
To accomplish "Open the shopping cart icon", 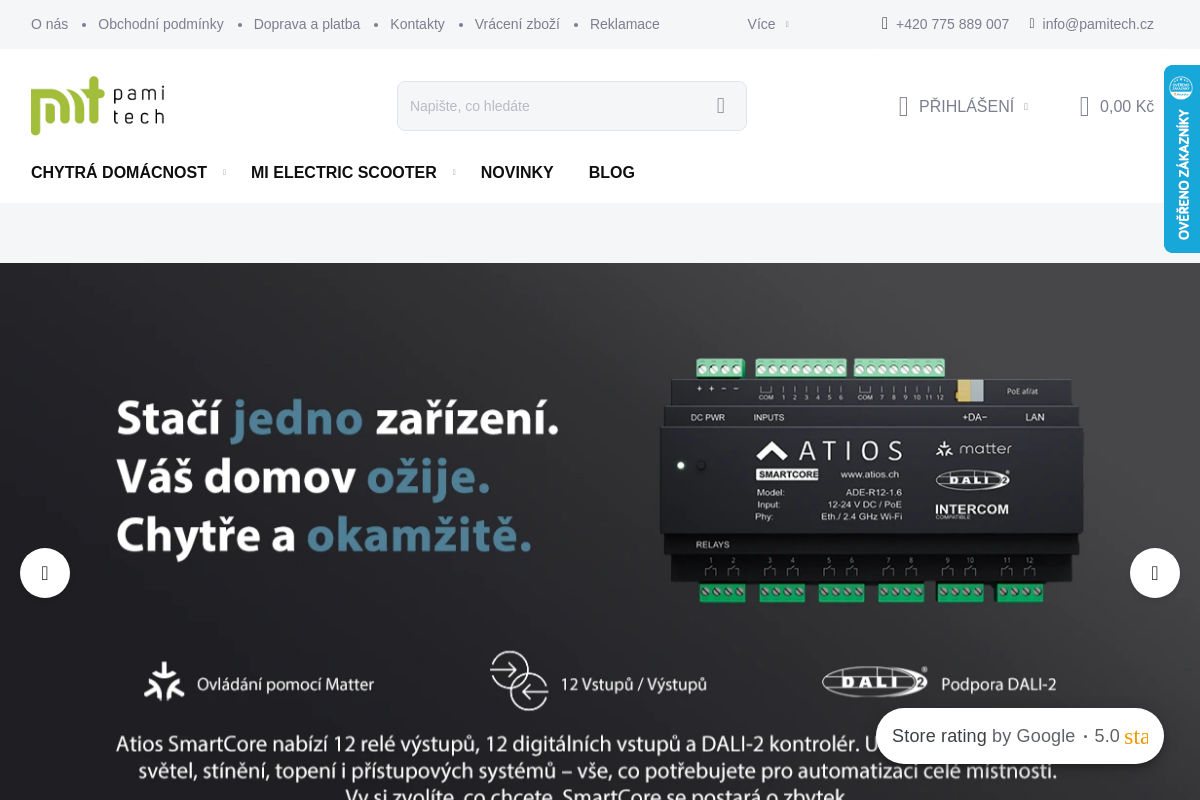I will point(1084,106).
